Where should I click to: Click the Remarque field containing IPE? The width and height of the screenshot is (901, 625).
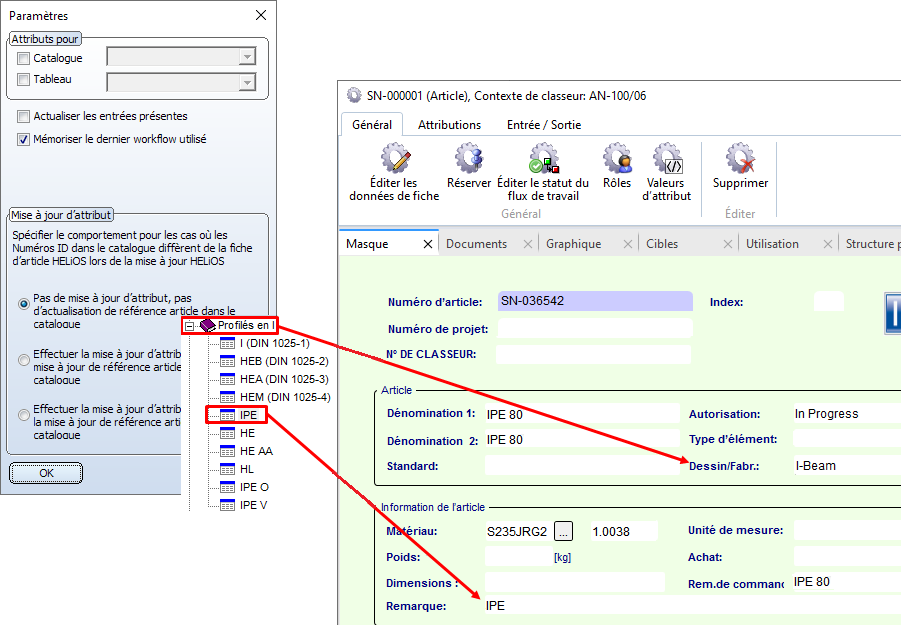point(692,606)
